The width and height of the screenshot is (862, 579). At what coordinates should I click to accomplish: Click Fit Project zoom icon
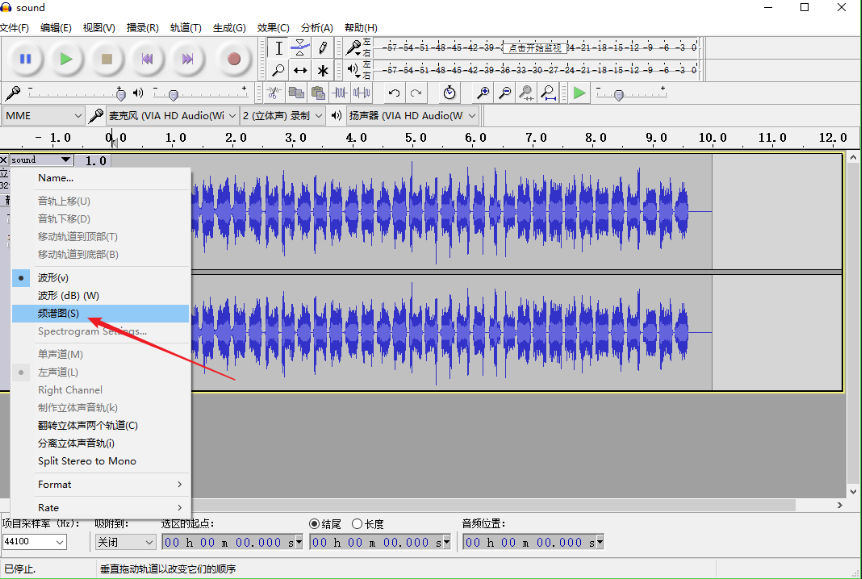coord(549,93)
